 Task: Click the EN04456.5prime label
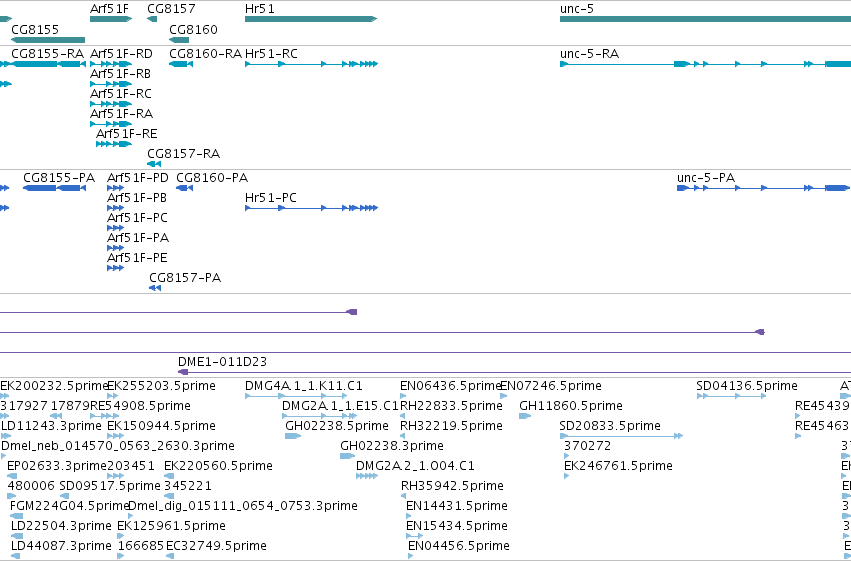(459, 546)
